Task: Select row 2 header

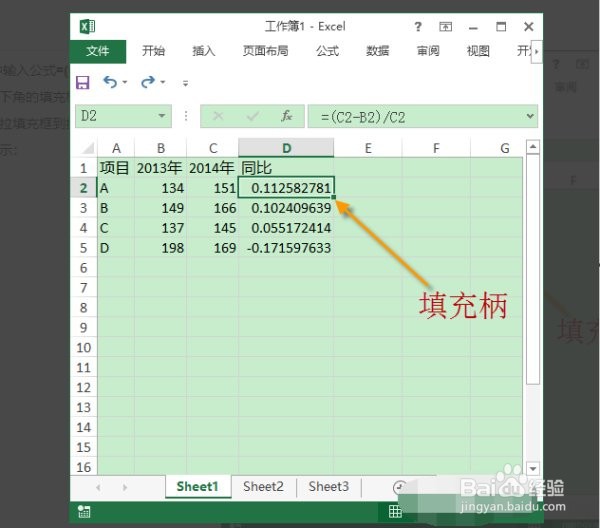Action: point(83,188)
